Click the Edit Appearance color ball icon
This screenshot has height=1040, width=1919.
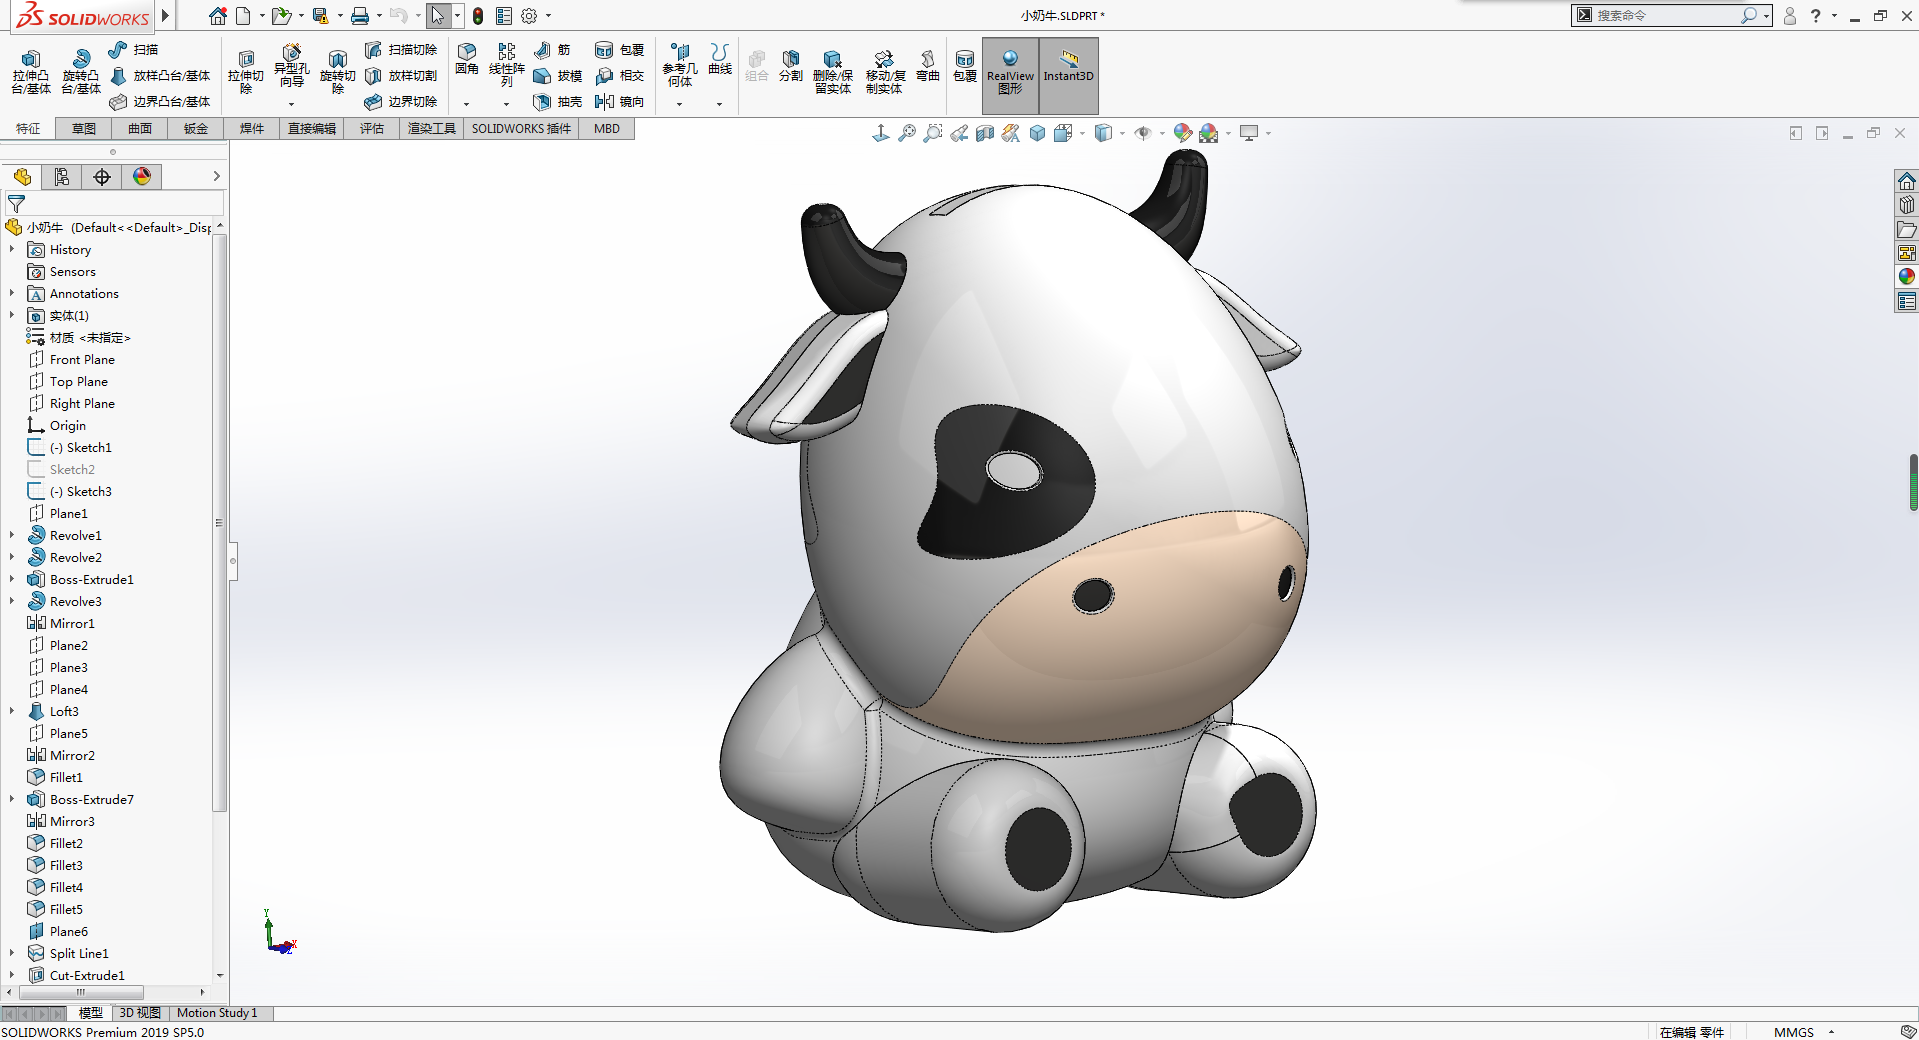click(1183, 133)
